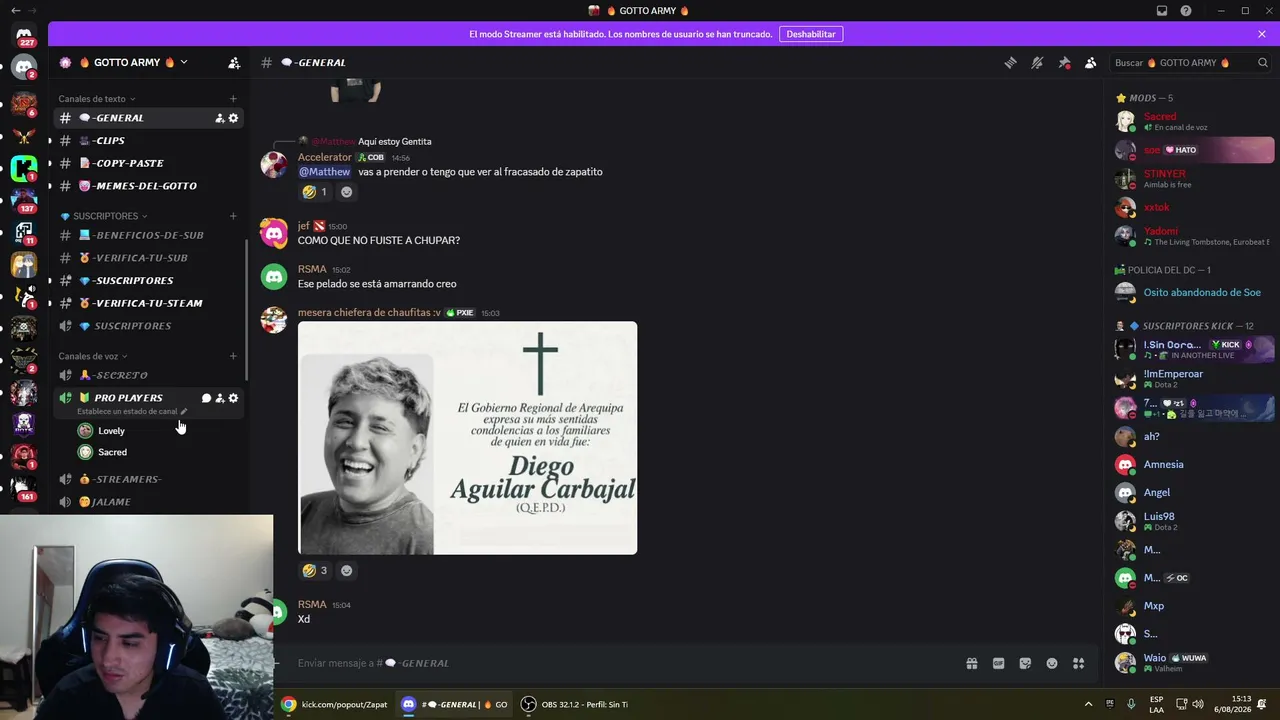Image resolution: width=1280 pixels, height=720 pixels.
Task: Dismiss the Streamer mode purple banner
Action: 1262,34
